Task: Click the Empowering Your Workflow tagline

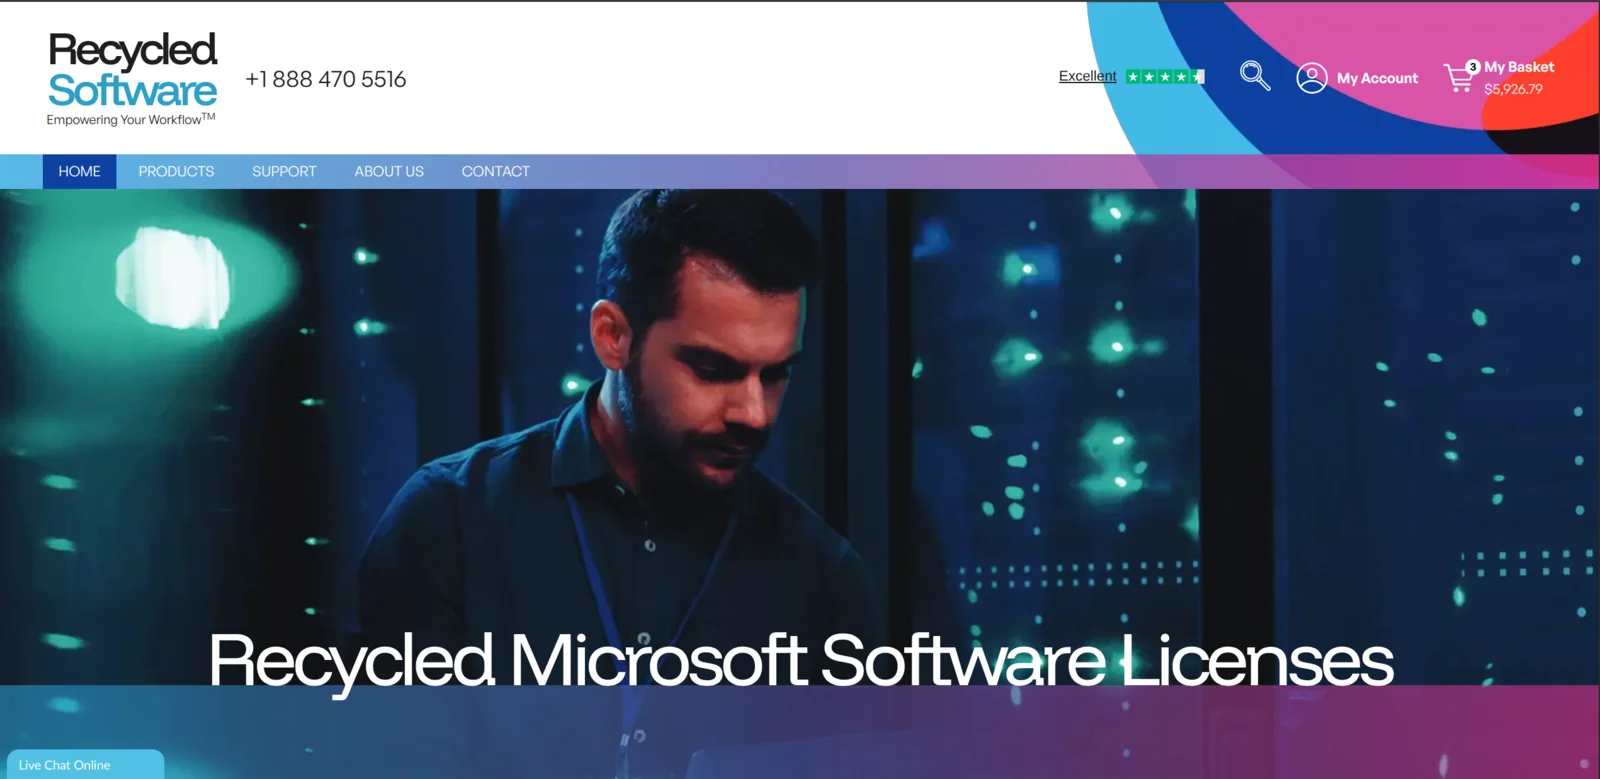Action: [131, 119]
